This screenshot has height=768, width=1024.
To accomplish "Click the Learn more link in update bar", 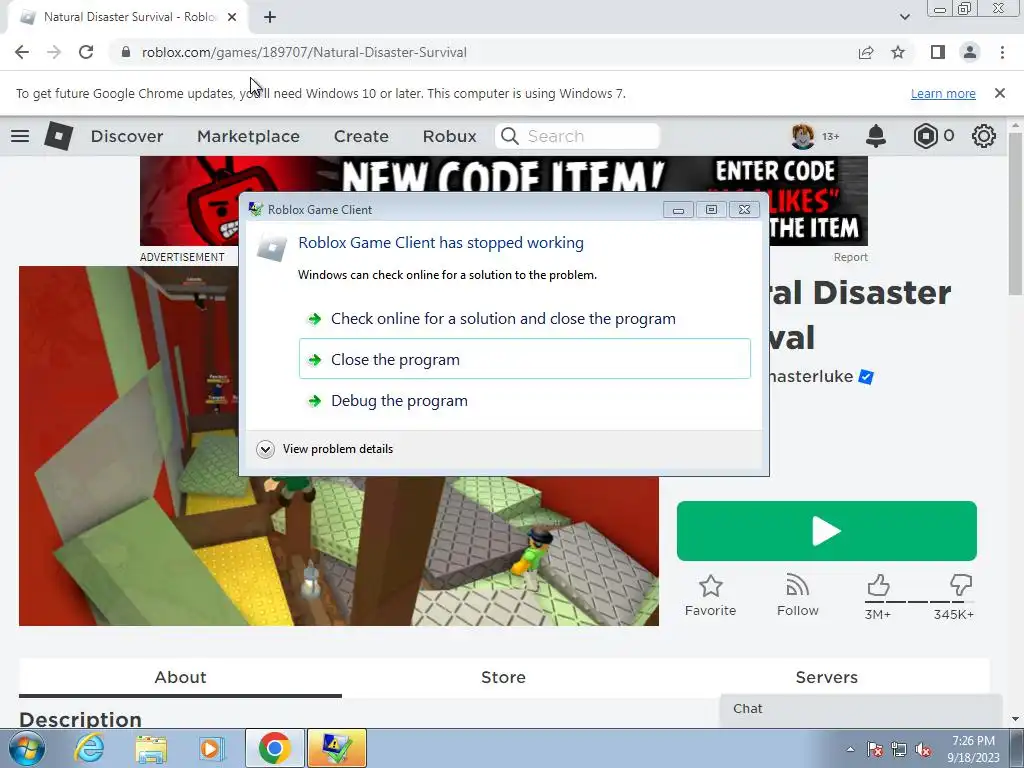I will click(943, 93).
